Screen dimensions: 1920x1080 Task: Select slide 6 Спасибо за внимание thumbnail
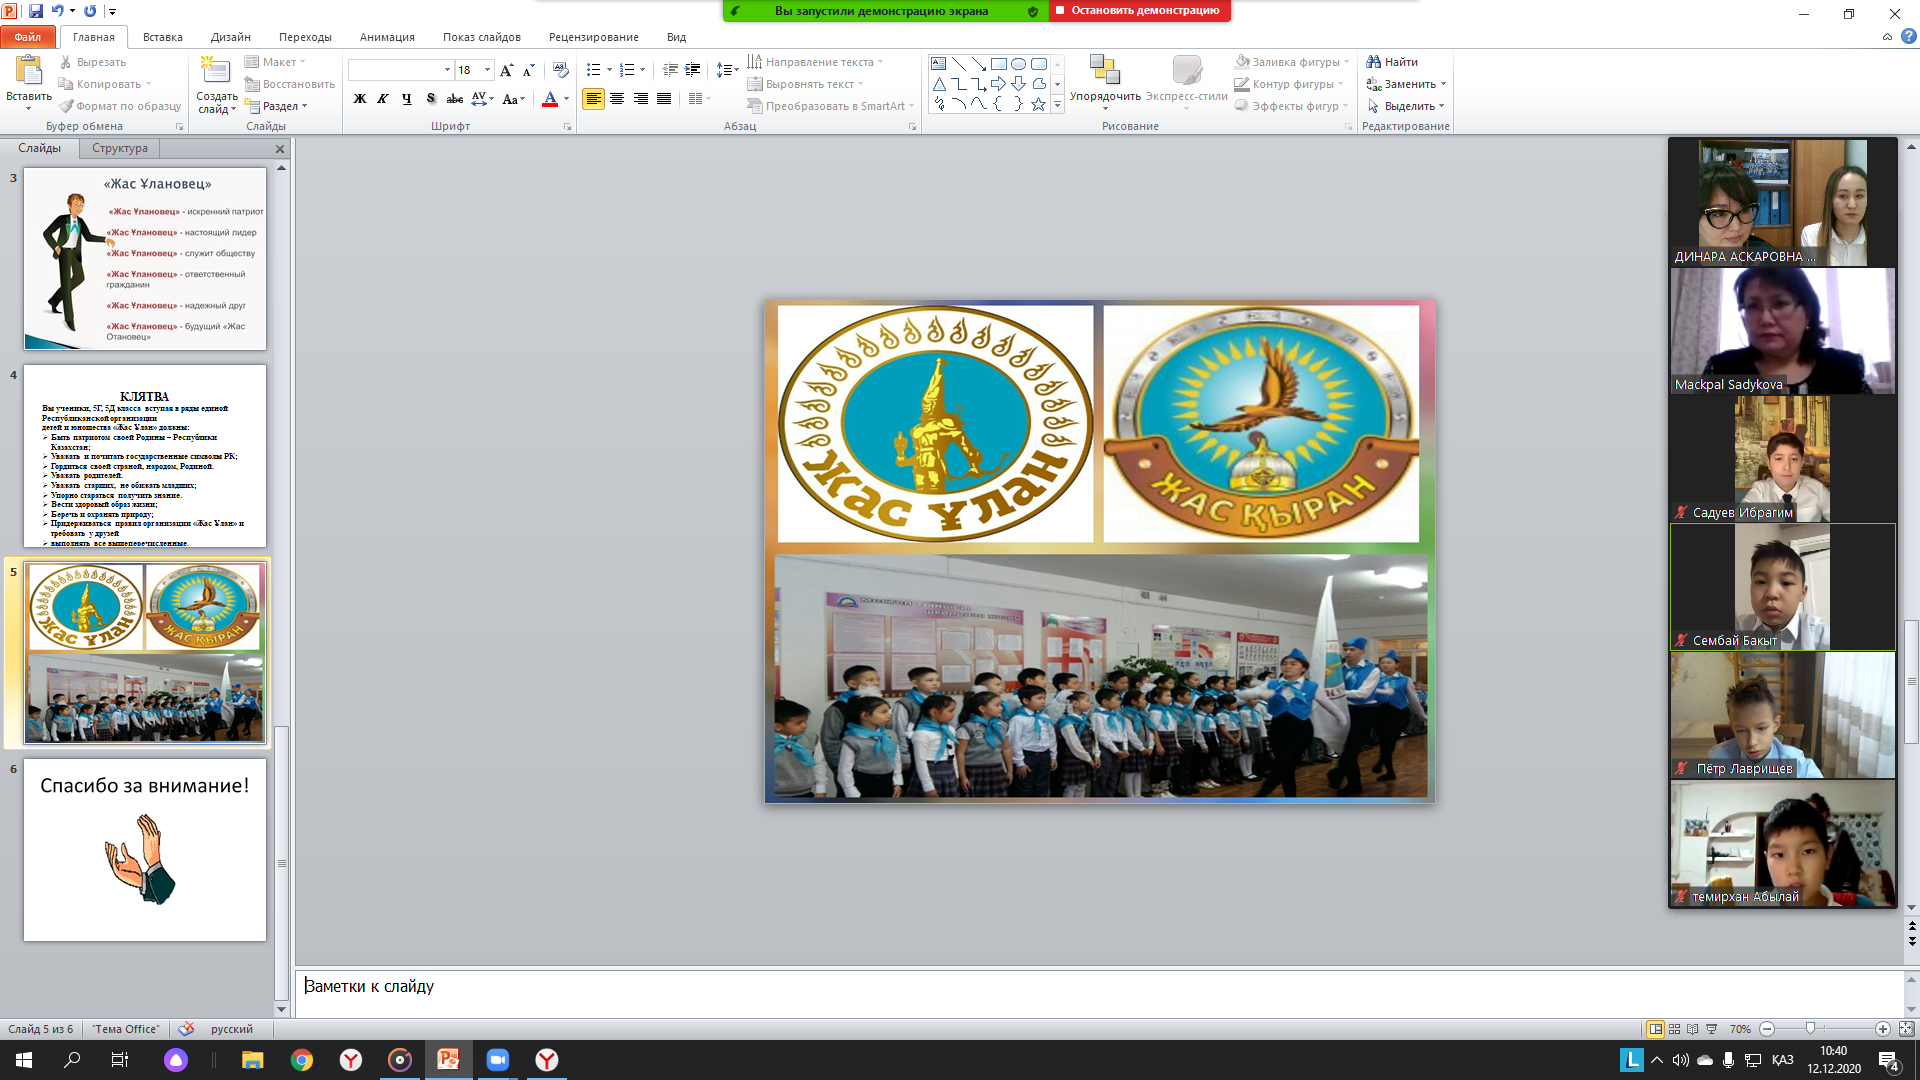coord(145,849)
